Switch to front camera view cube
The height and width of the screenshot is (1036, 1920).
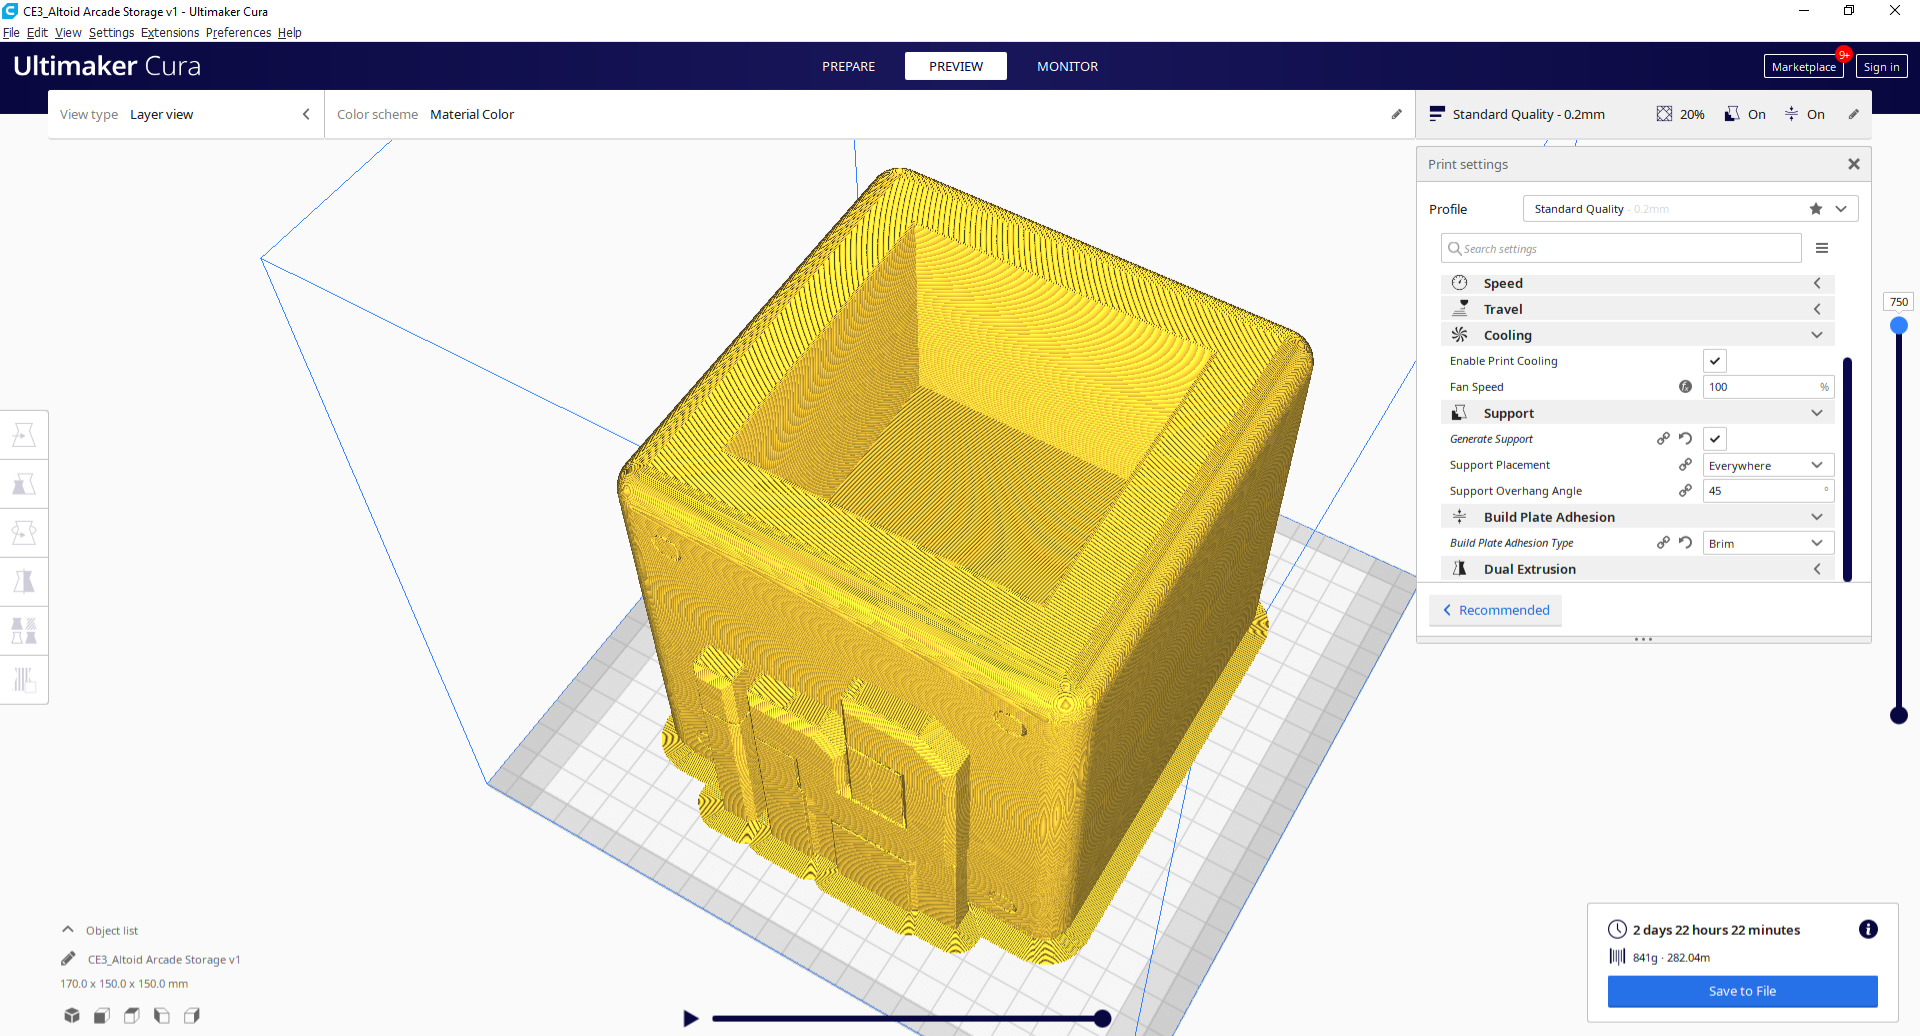(x=102, y=1015)
